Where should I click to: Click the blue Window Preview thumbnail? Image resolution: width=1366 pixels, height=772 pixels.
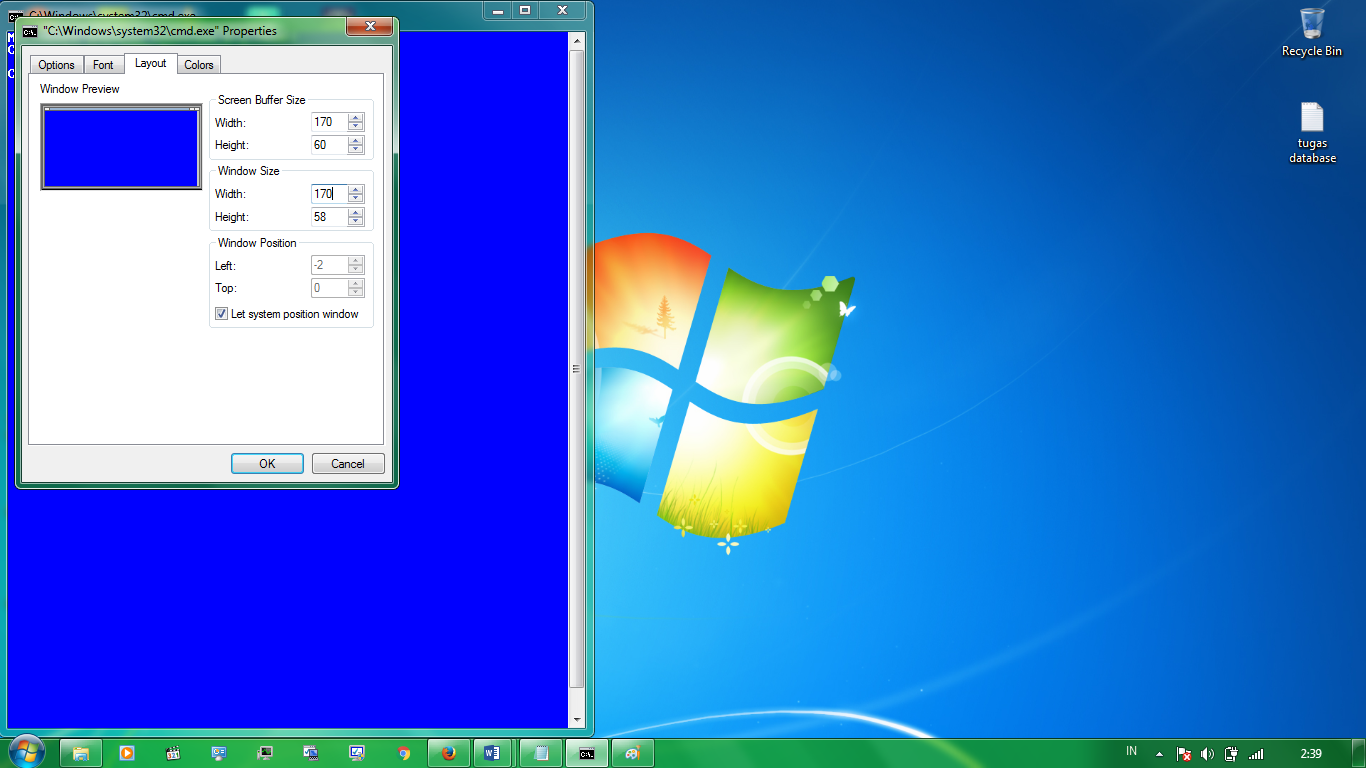121,147
